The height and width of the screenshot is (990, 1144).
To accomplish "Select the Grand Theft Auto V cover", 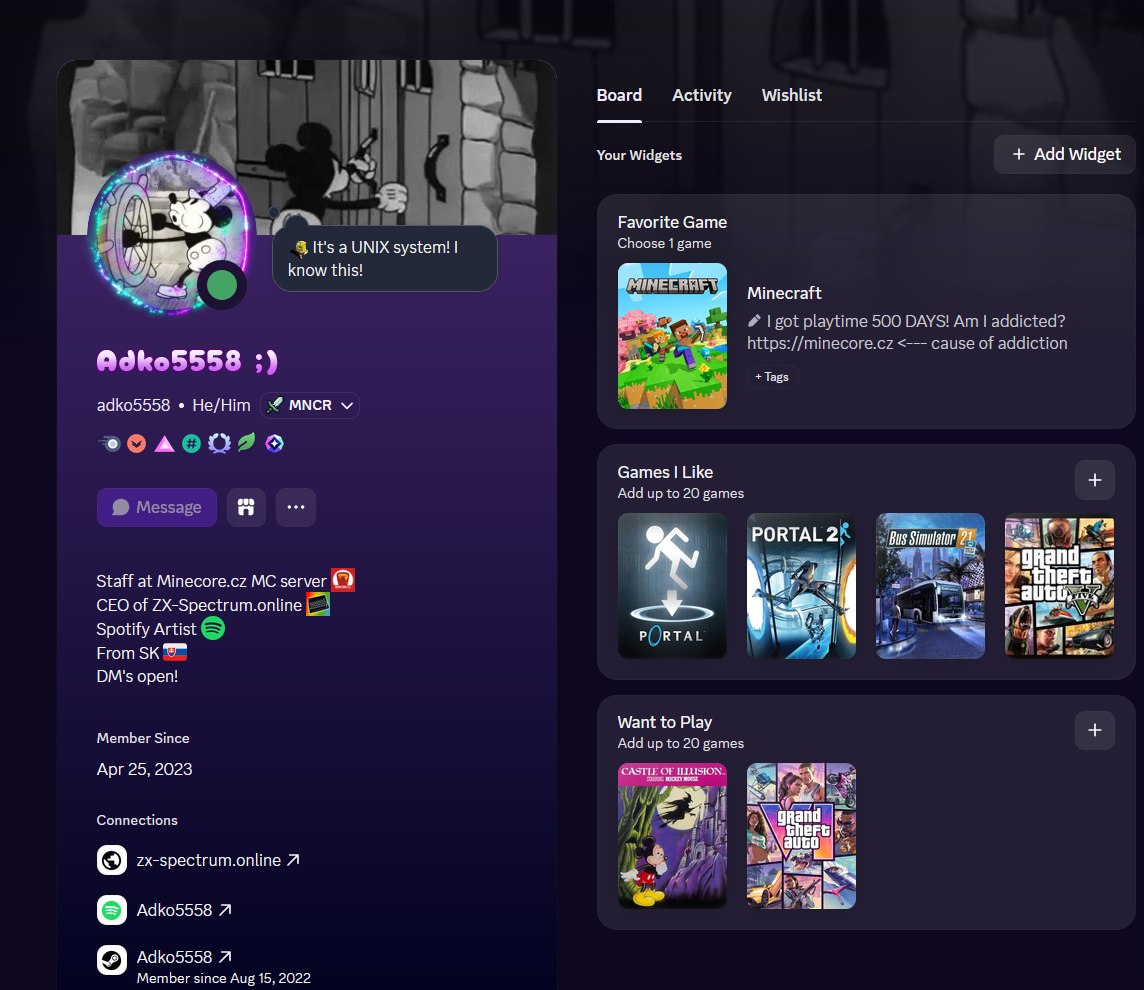I will click(x=1059, y=586).
